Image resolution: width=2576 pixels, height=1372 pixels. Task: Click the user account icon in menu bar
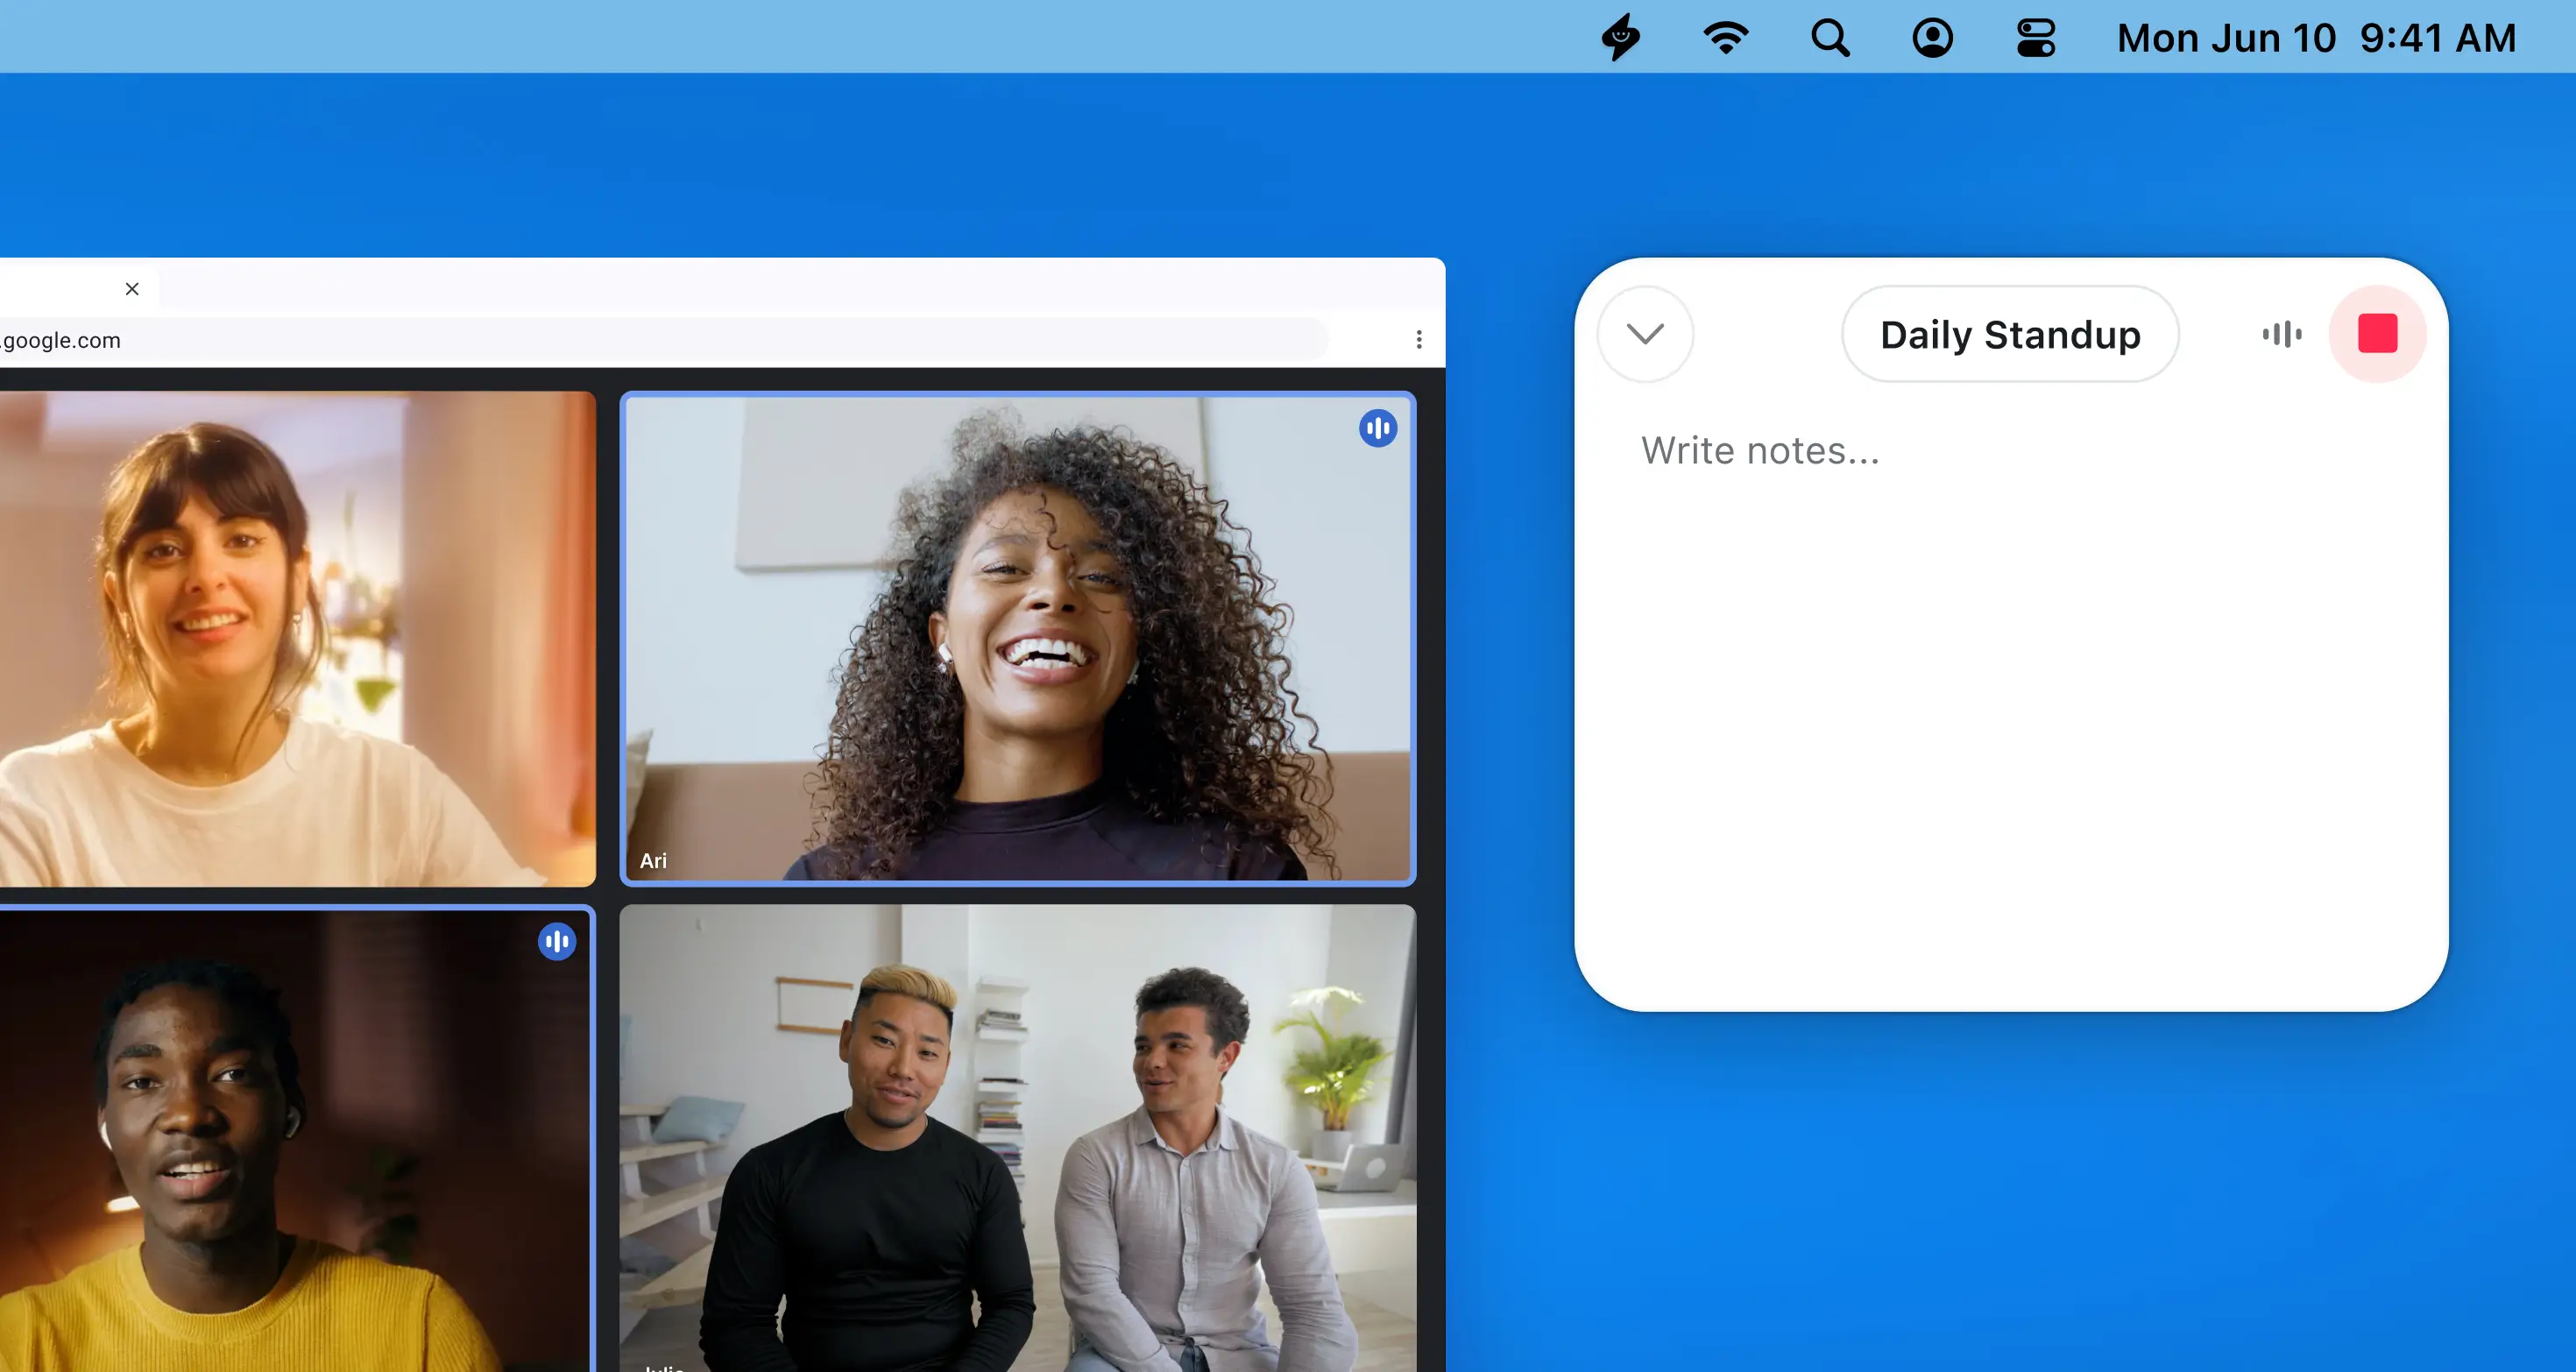click(x=1932, y=38)
